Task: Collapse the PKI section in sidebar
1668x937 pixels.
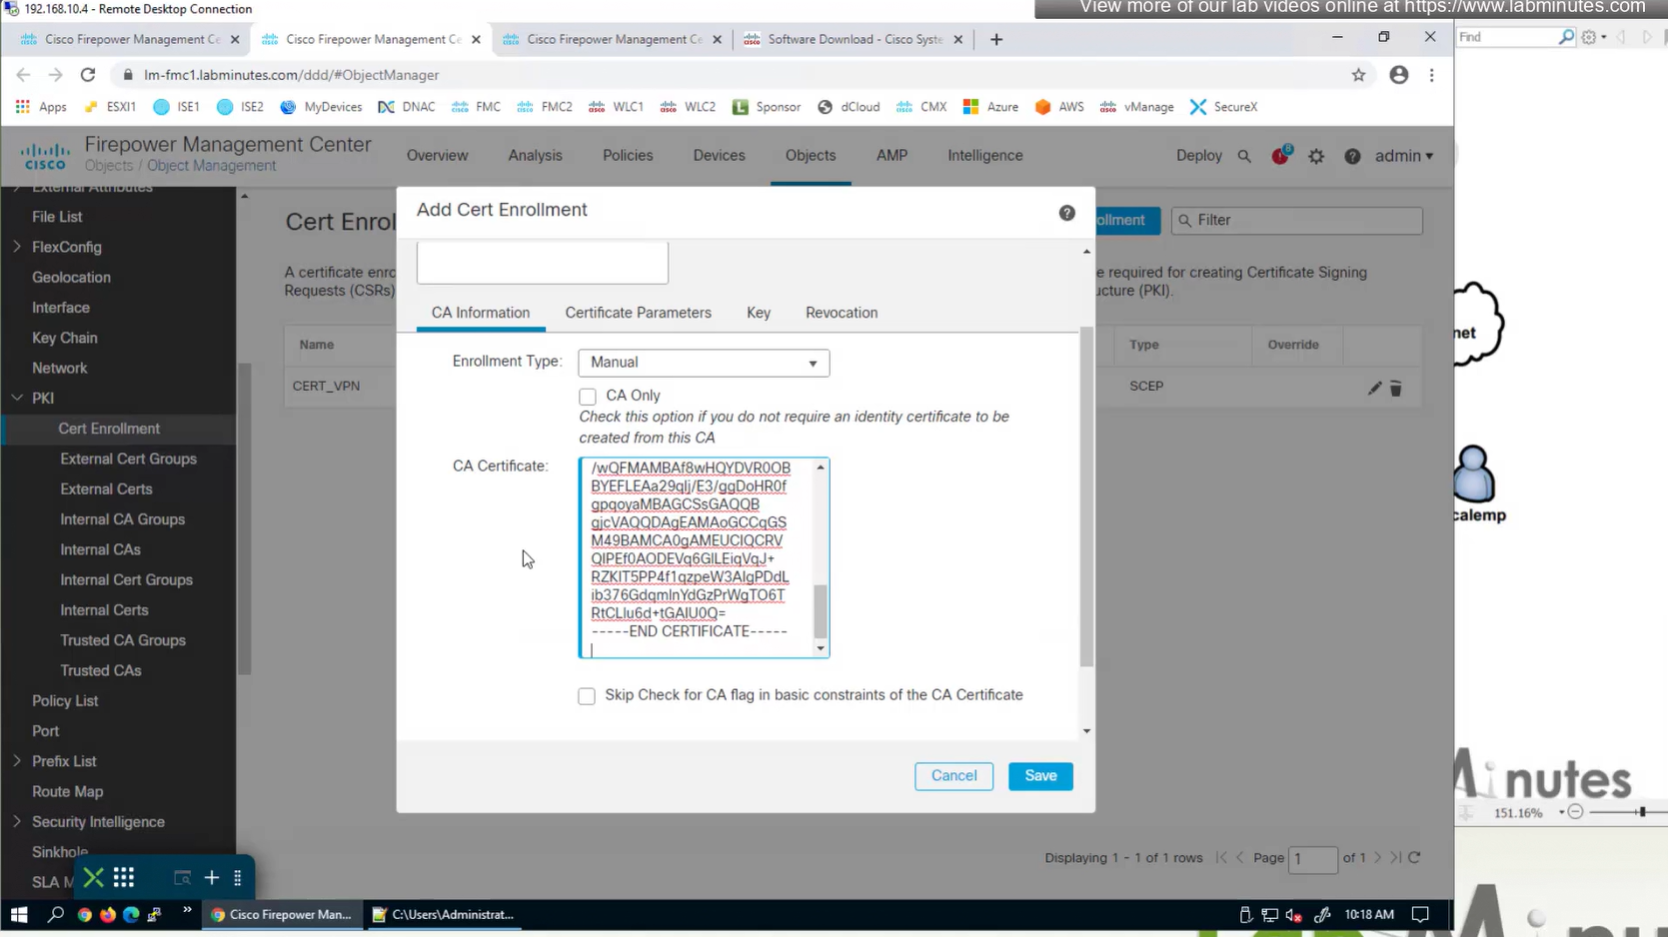Action: (17, 398)
